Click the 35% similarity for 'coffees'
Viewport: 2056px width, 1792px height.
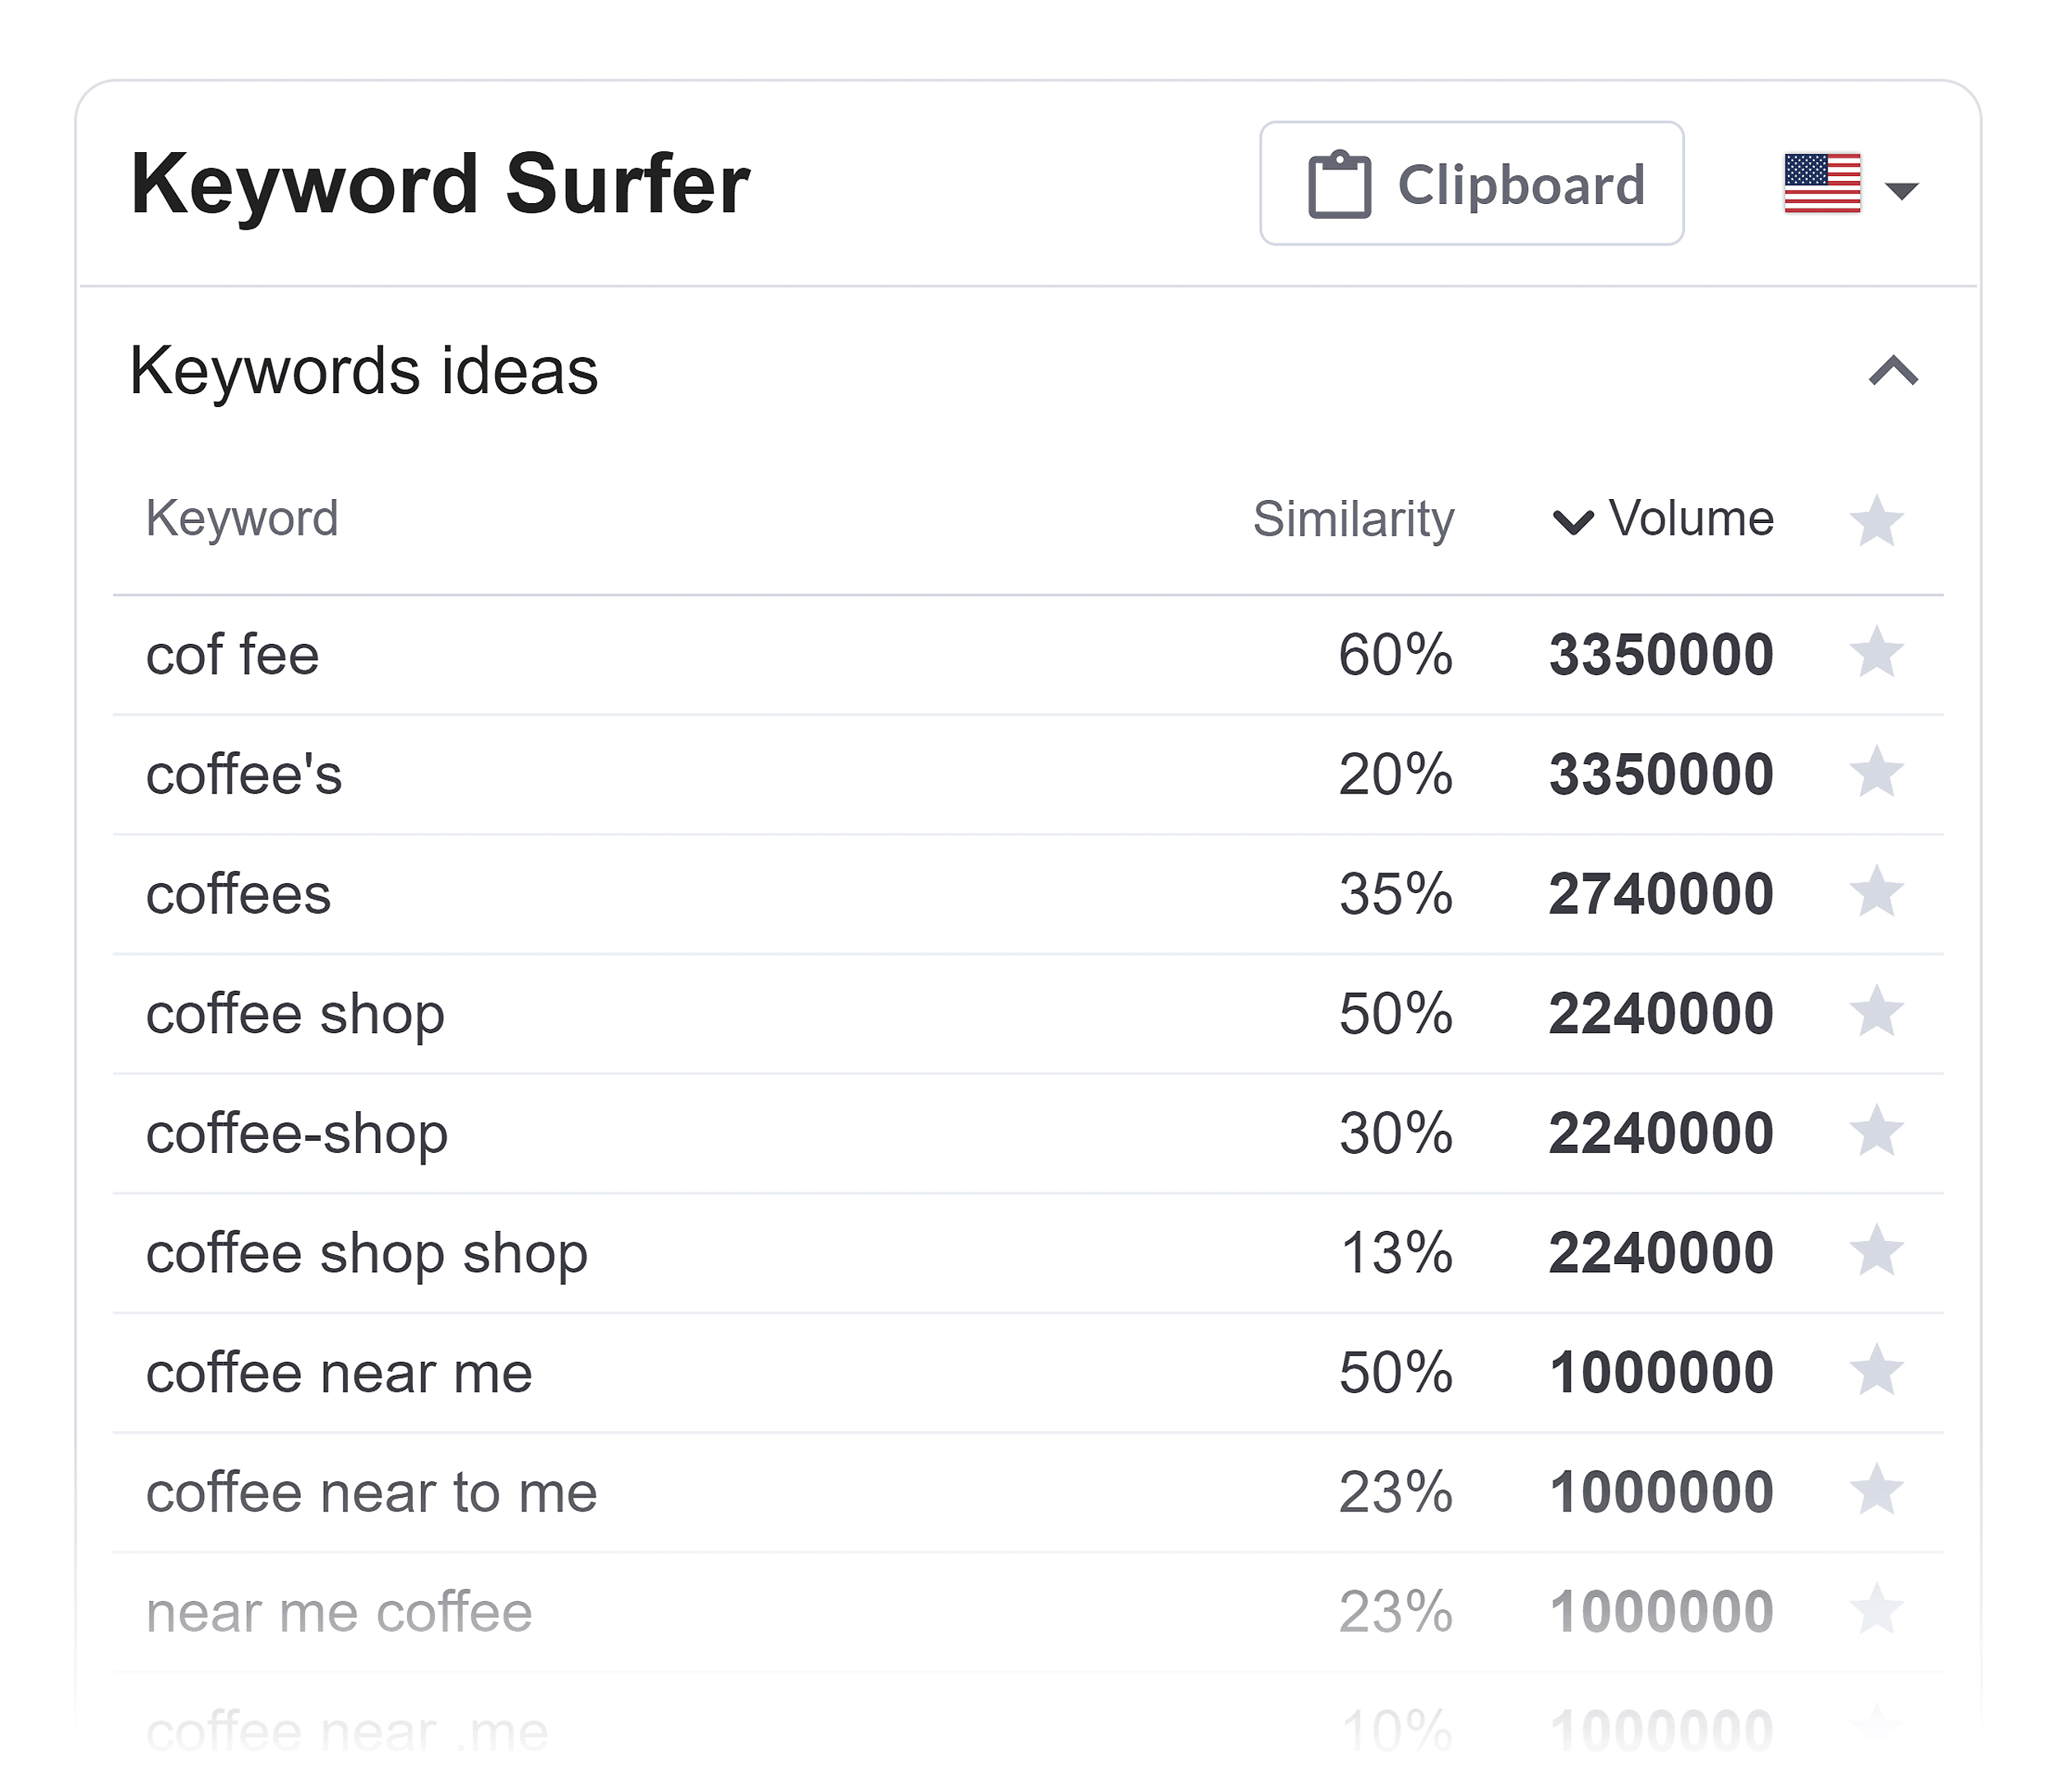pos(1396,894)
